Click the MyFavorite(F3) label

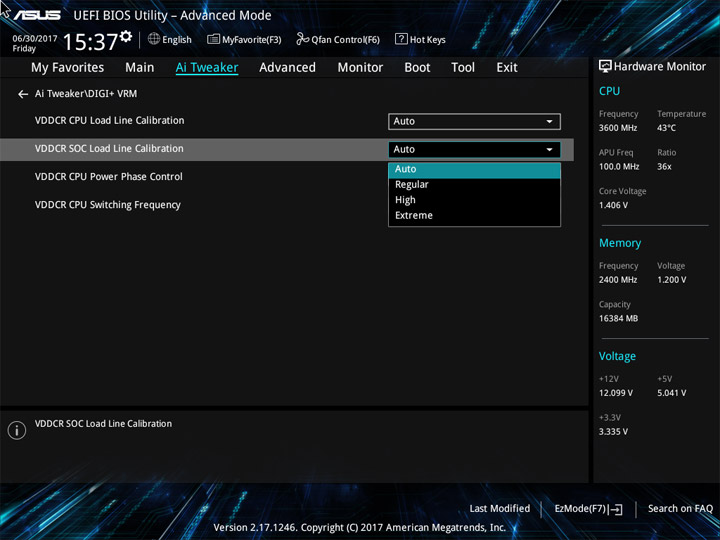click(x=252, y=40)
